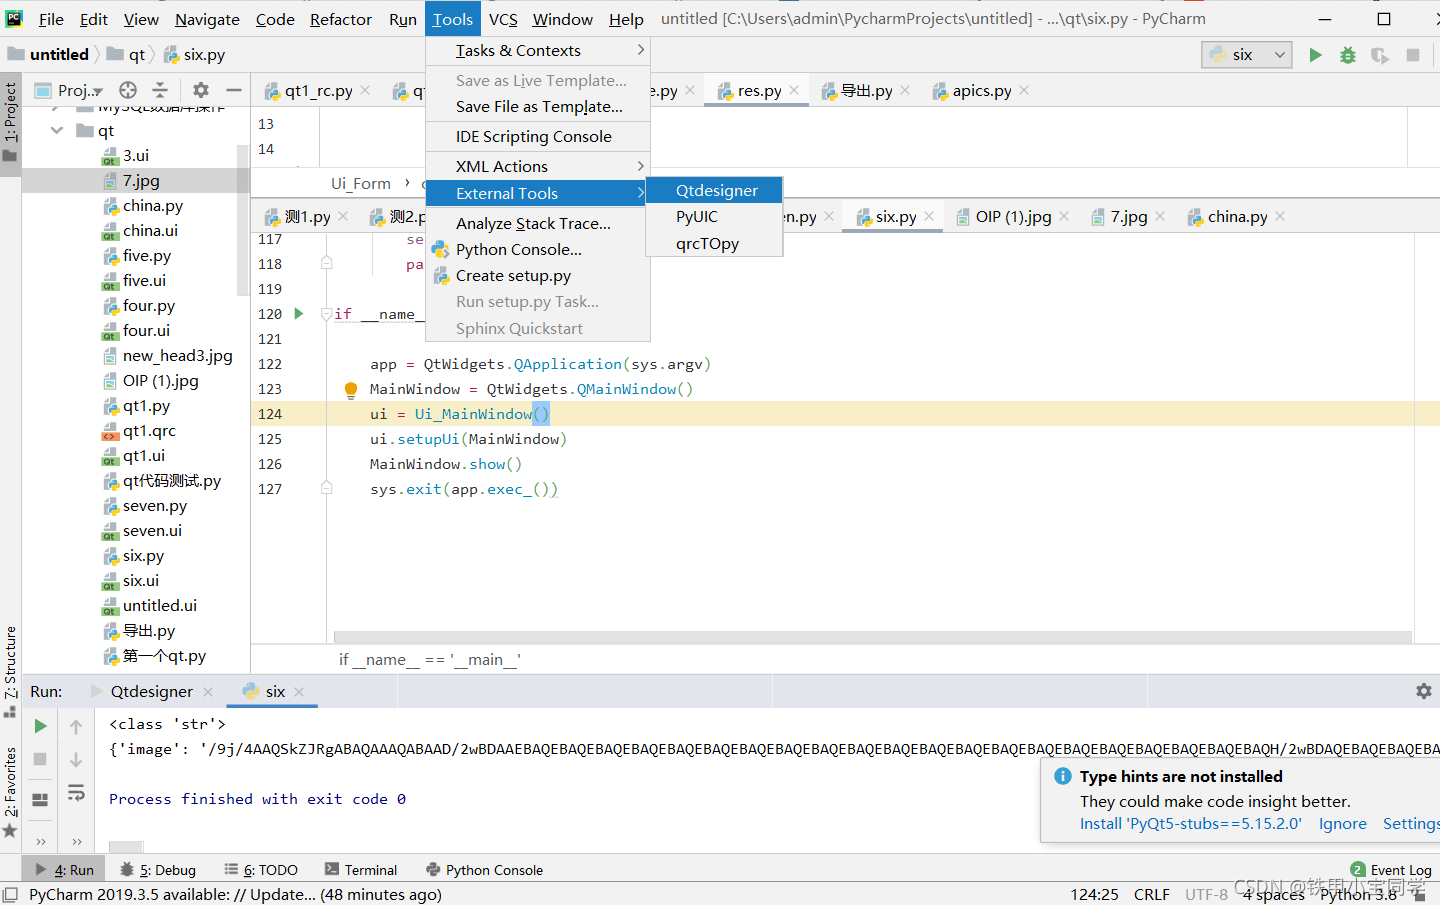Viewport: 1440px width, 905px height.
Task: Open the six run configuration dropdown
Action: pyautogui.click(x=1246, y=55)
